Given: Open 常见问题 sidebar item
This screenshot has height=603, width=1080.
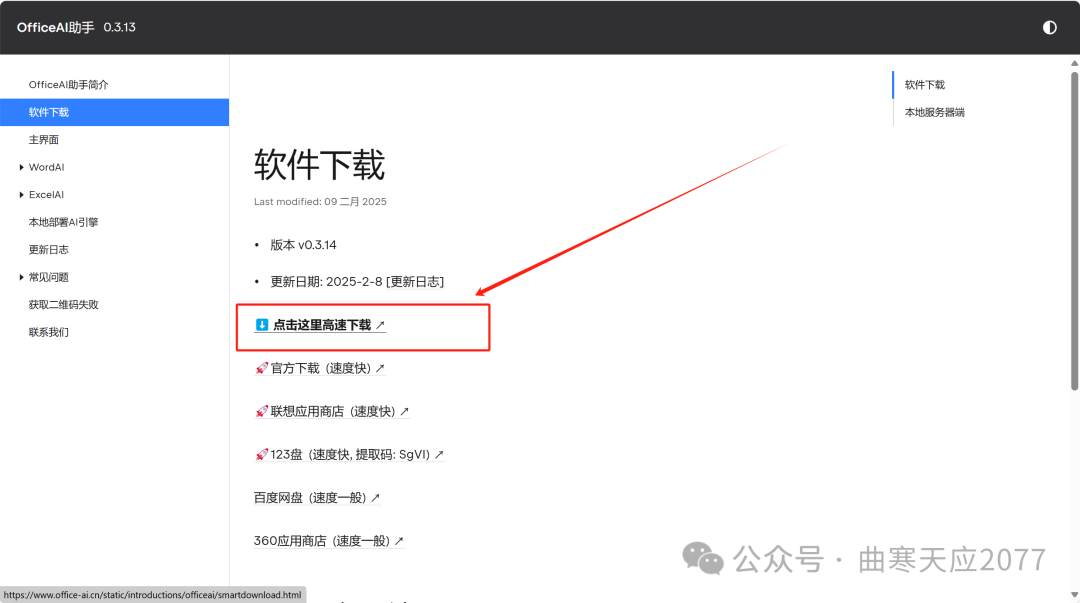Looking at the screenshot, I should click(x=48, y=277).
